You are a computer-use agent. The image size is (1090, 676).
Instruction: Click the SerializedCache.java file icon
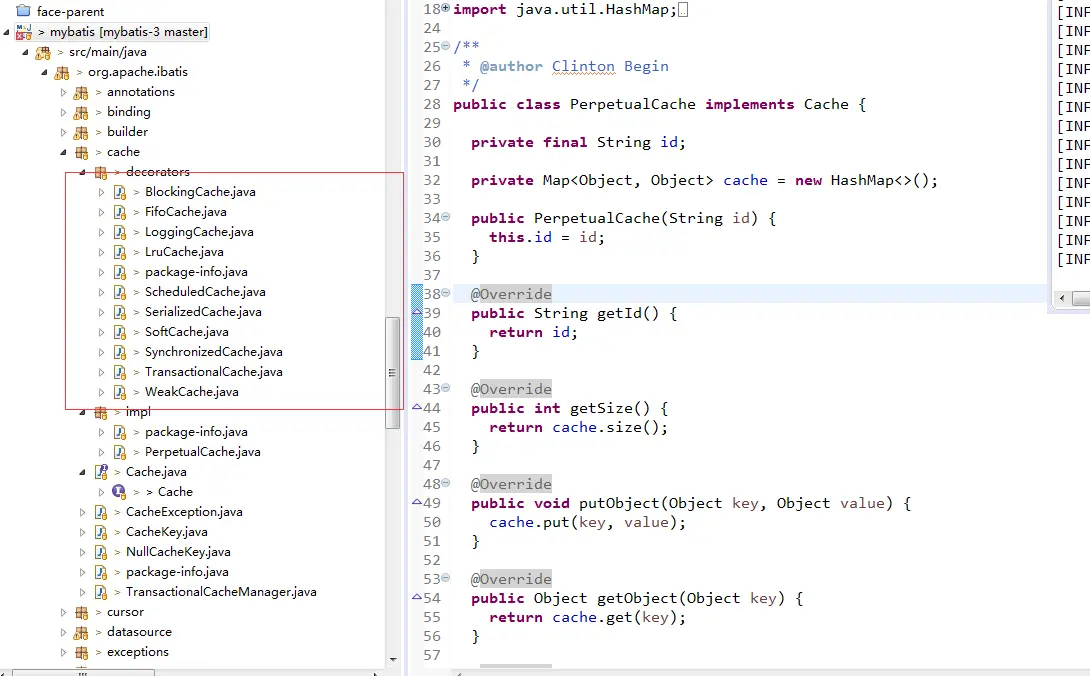[120, 312]
